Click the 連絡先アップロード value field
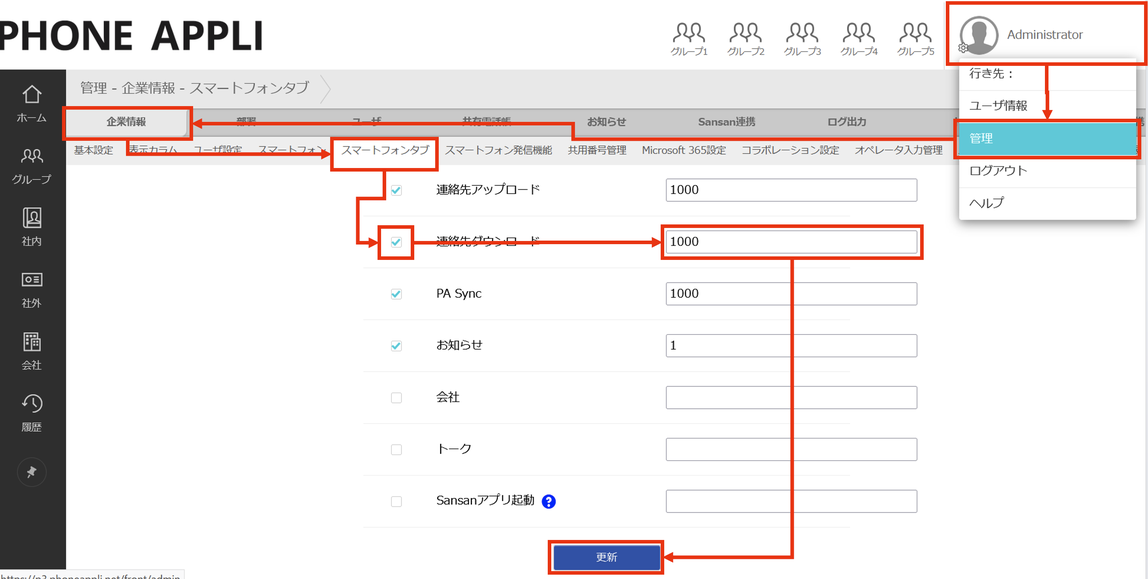Image resolution: width=1148 pixels, height=579 pixels. [791, 190]
